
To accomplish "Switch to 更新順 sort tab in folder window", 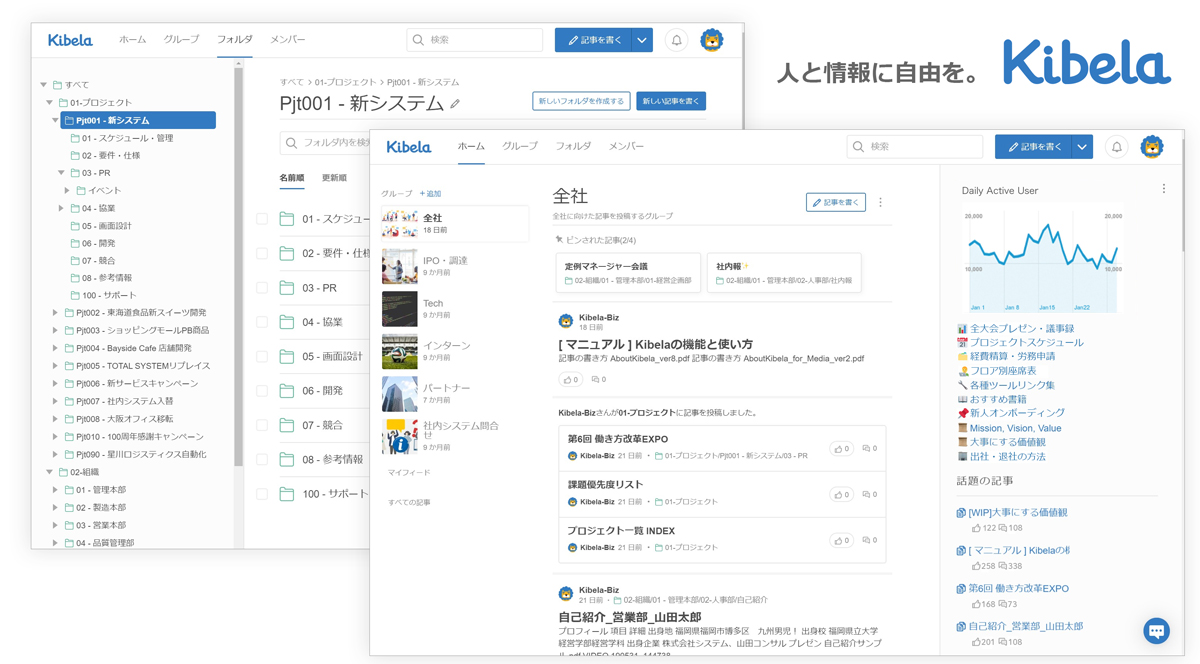I will pyautogui.click(x=334, y=178).
